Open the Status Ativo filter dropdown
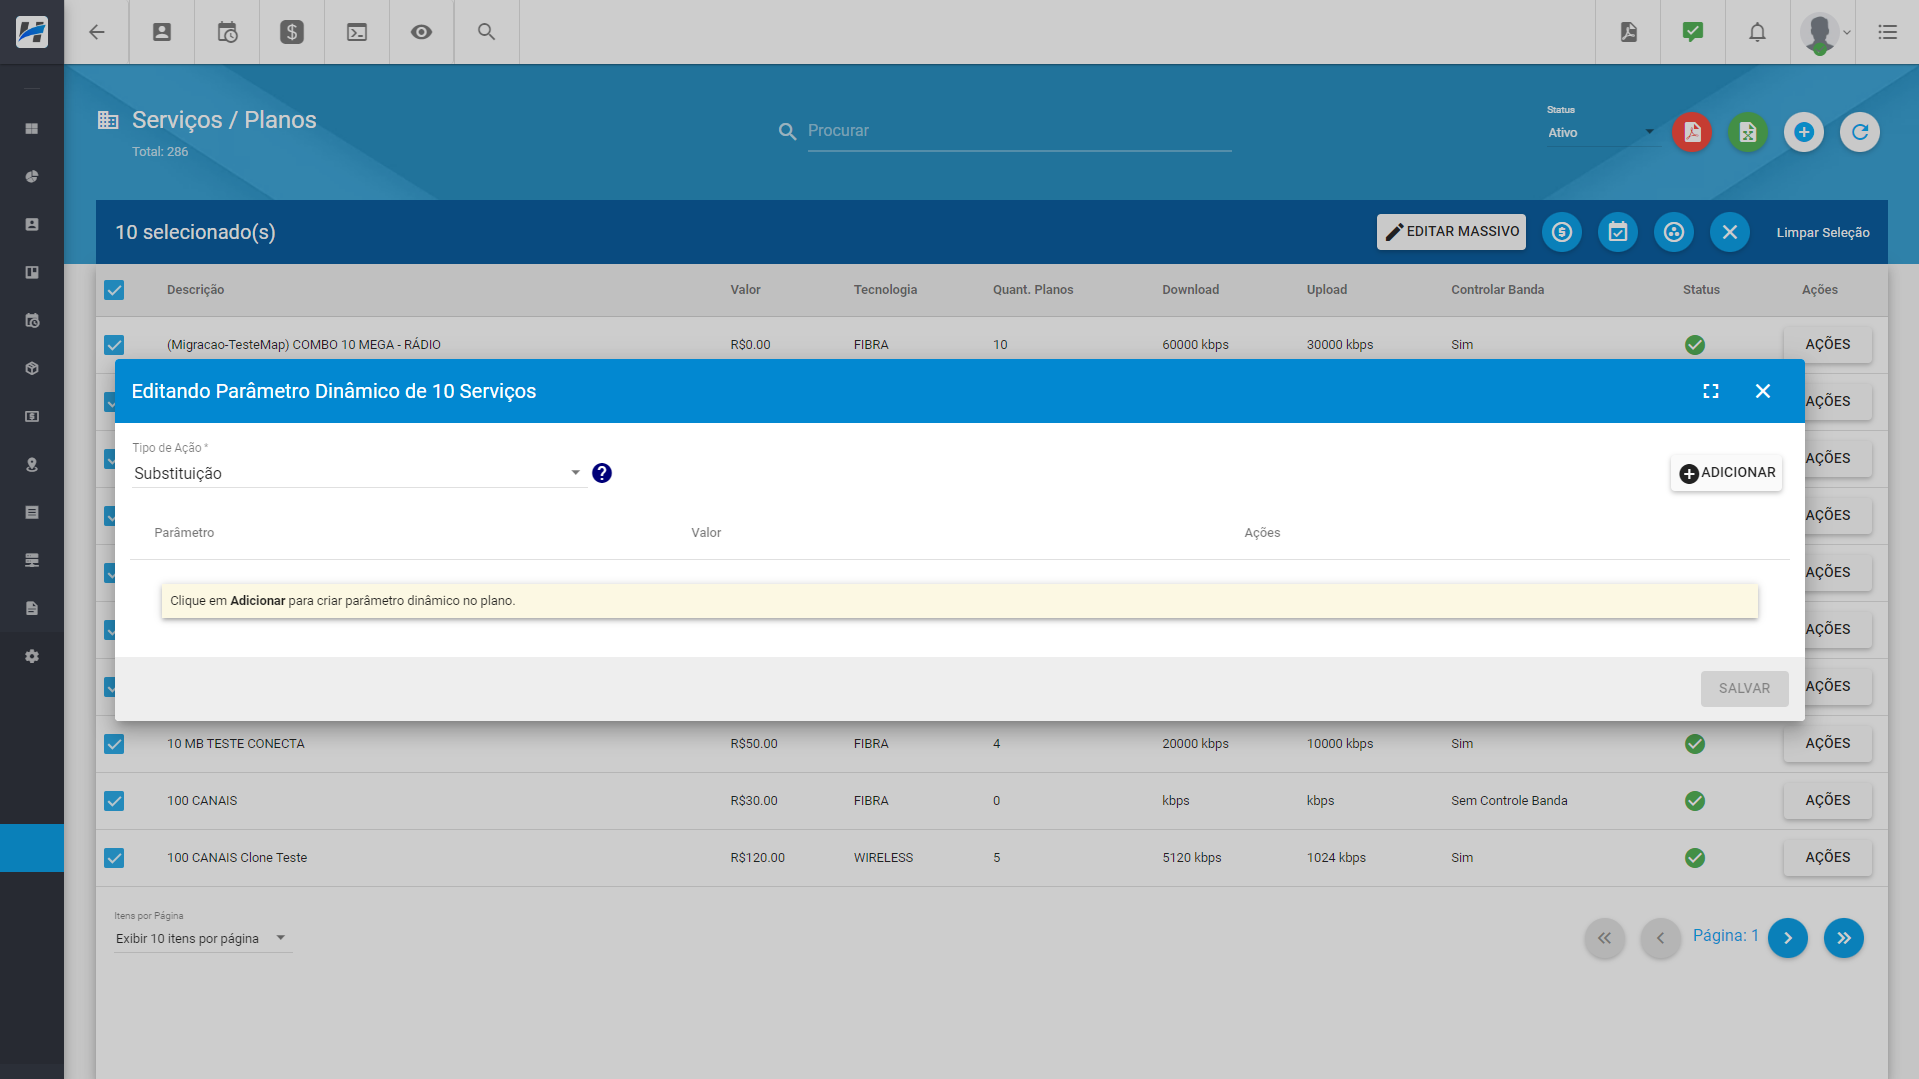The image size is (1919, 1079). coord(1601,132)
